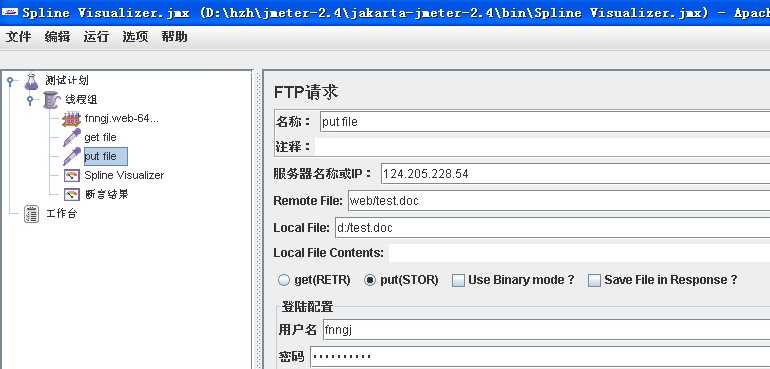Collapse the 测试计划 tree node
The image size is (770, 369).
point(10,80)
